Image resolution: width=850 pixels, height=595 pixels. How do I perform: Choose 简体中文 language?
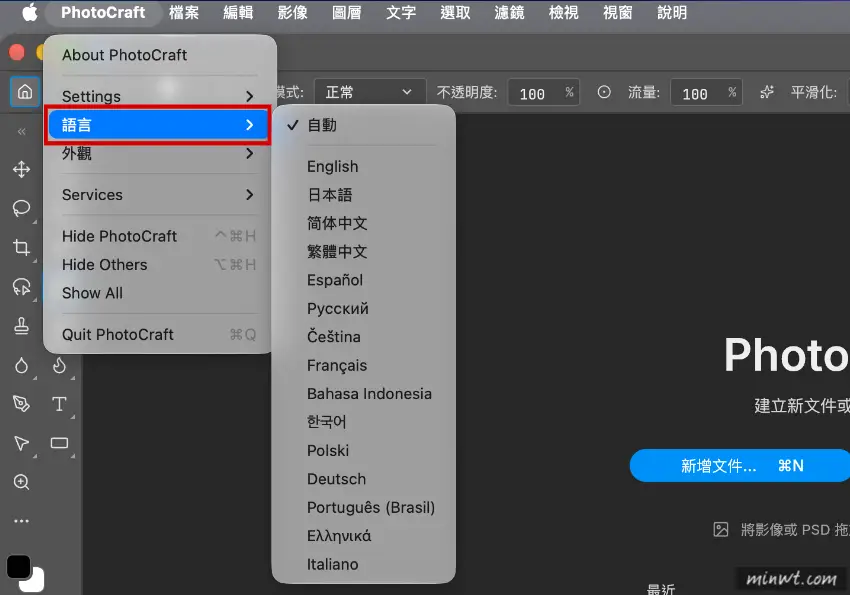click(363, 223)
